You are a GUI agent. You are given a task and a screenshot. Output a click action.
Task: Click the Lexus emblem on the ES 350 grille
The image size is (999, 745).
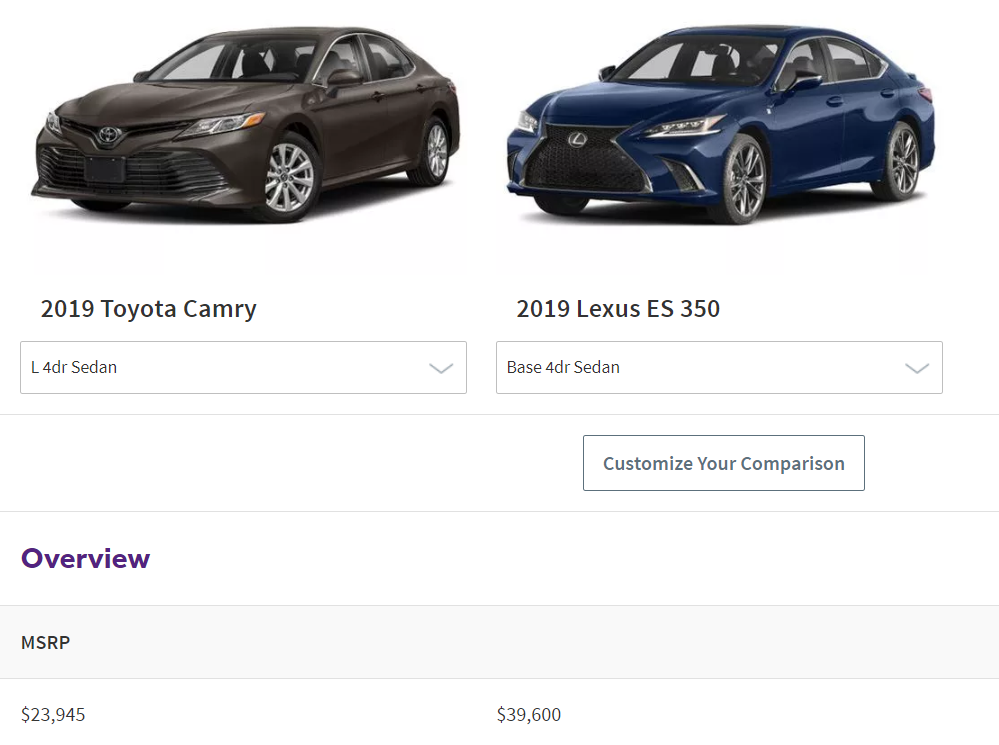coord(578,139)
